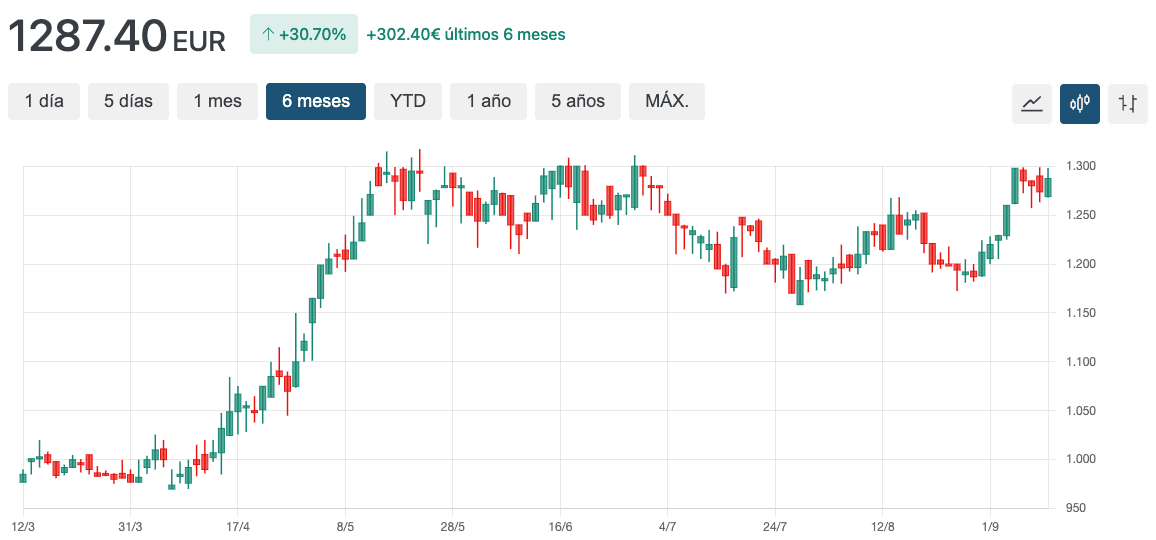Screen dimensions: 1156x540
Task: Click the 1/9 date axis marker
Action: 990,527
